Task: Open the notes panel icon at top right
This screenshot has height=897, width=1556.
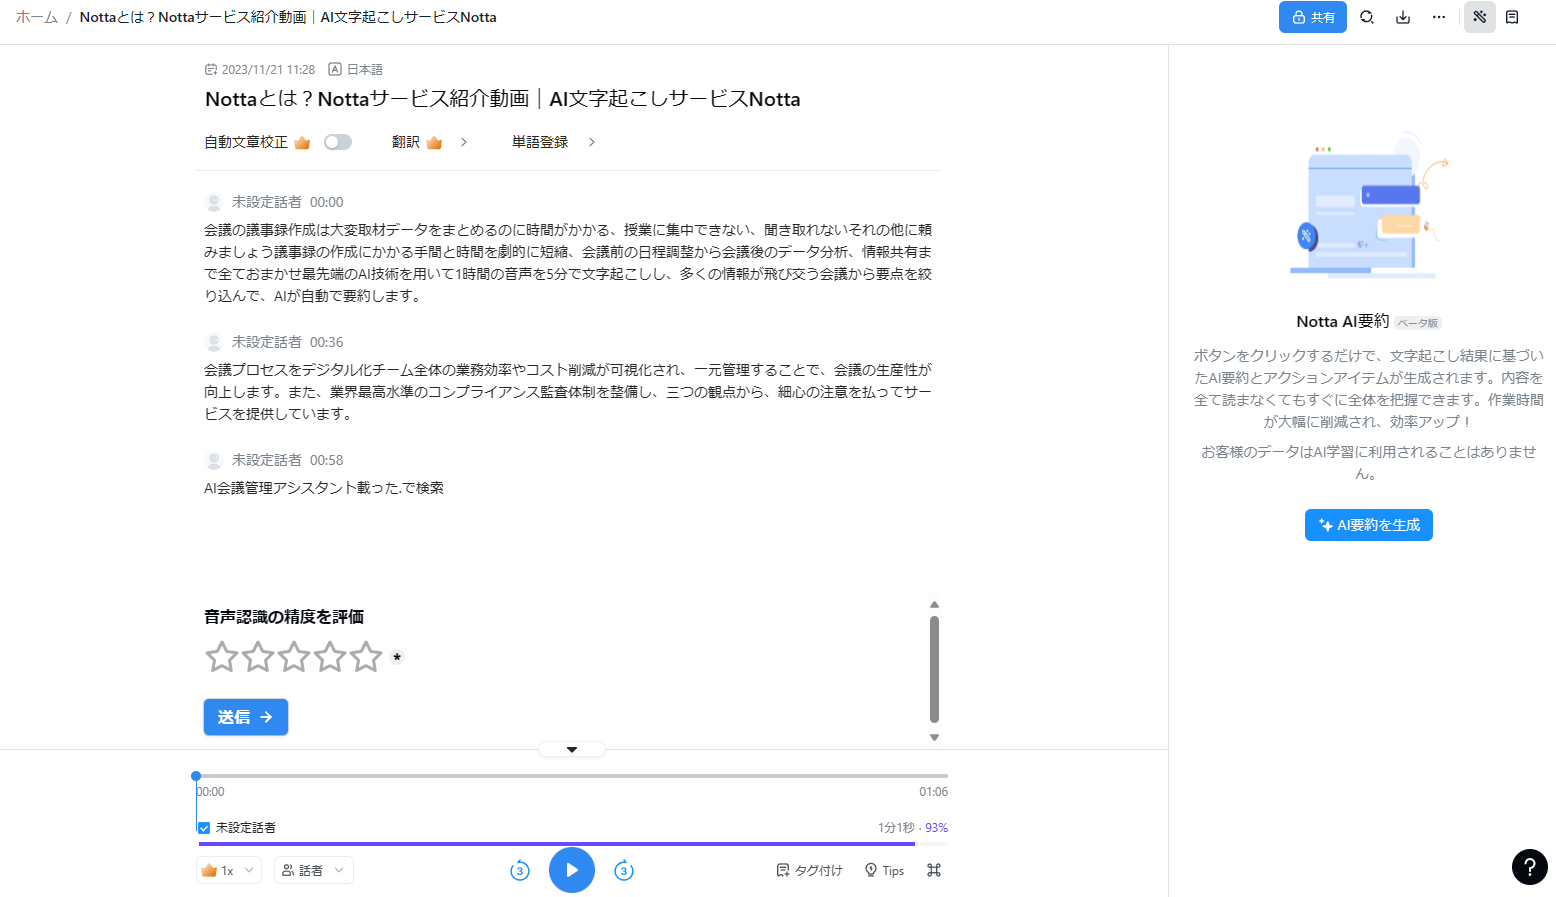Action: [1512, 17]
